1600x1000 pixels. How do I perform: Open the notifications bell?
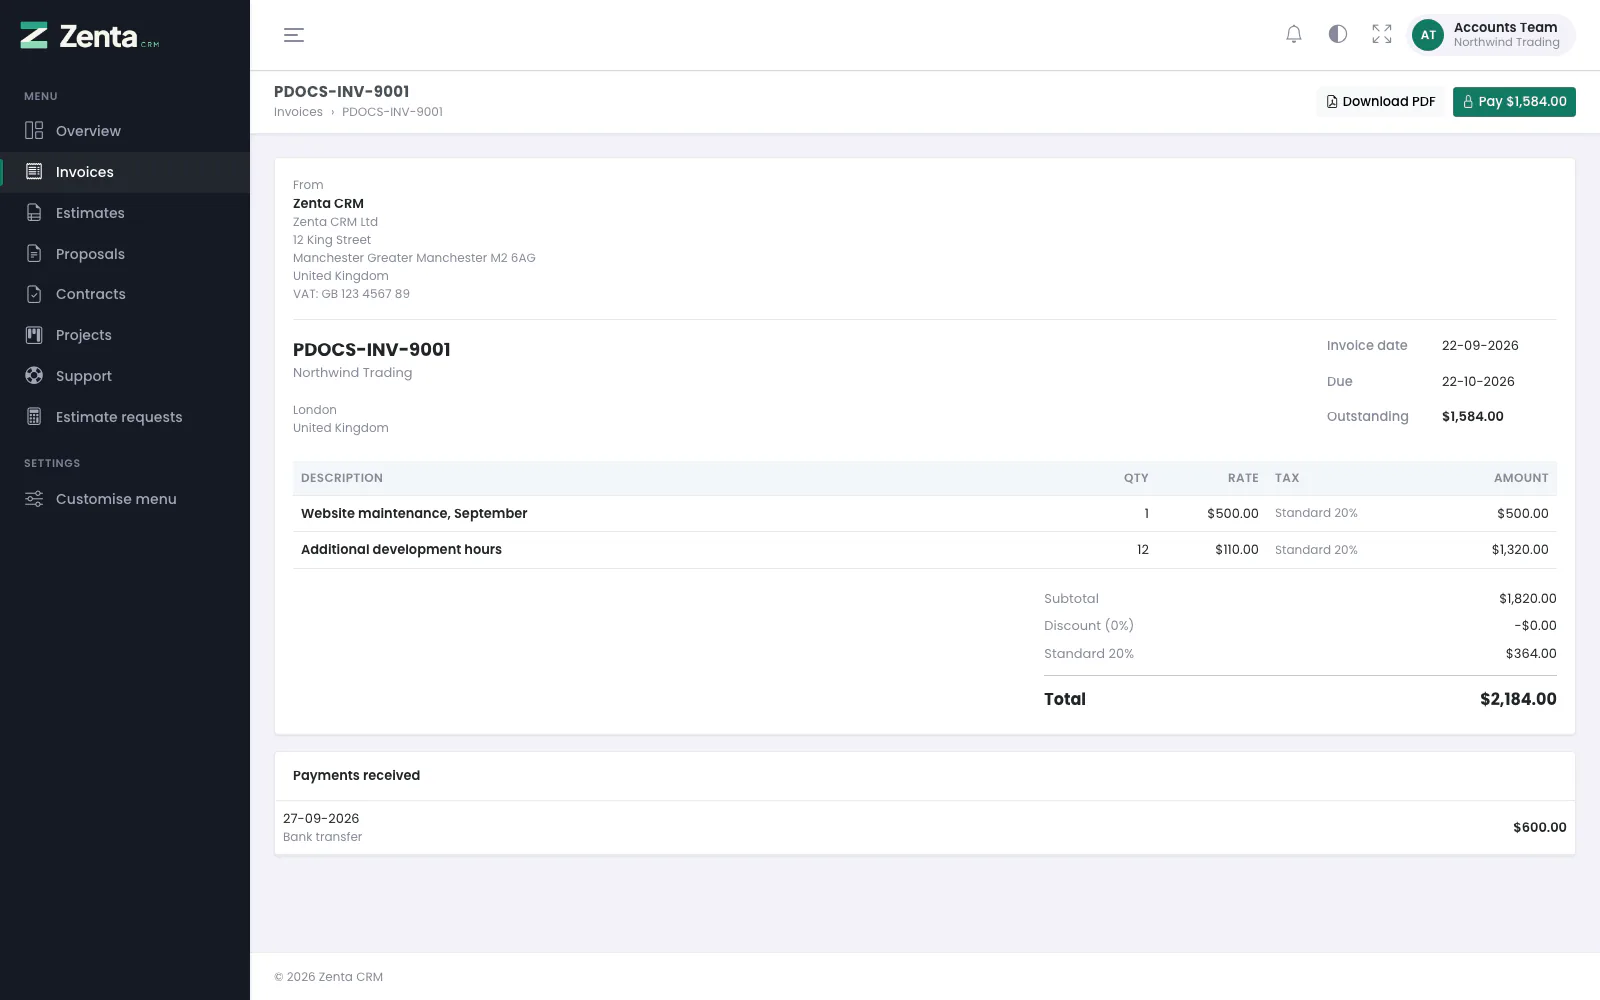[1294, 34]
